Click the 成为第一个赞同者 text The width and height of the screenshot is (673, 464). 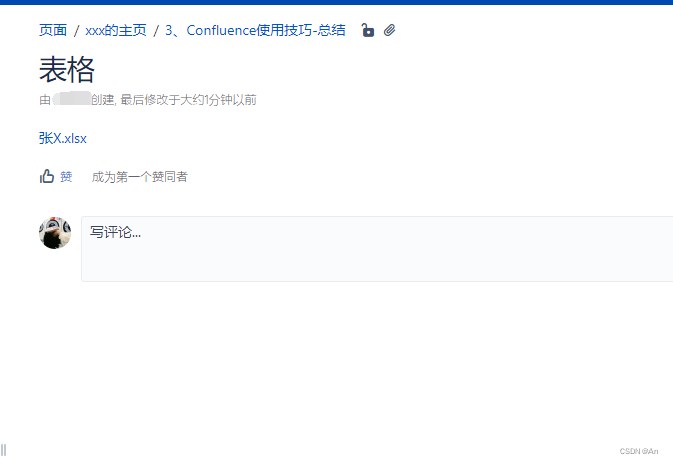coord(139,176)
